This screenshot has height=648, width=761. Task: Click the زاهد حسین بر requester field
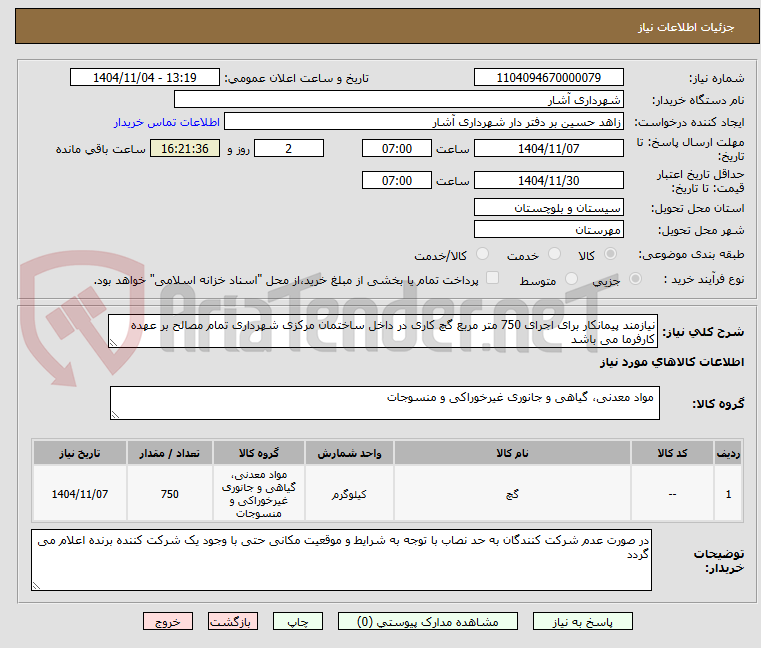(424, 122)
